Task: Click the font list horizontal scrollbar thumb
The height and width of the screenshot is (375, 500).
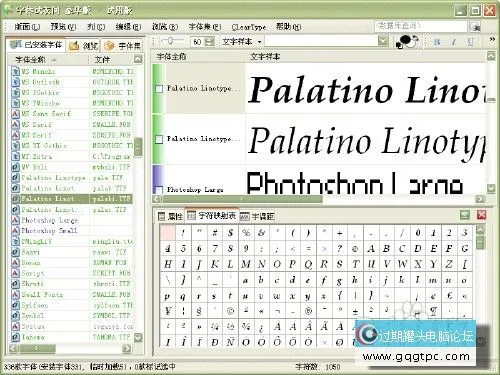Action: pyautogui.click(x=37, y=349)
